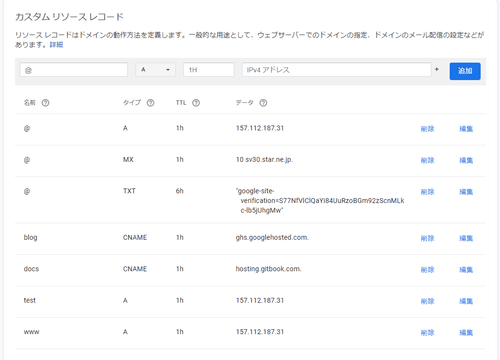Viewport: 500px width, 360px height.
Task: Click the 6h TTL value
Action: click(x=180, y=191)
